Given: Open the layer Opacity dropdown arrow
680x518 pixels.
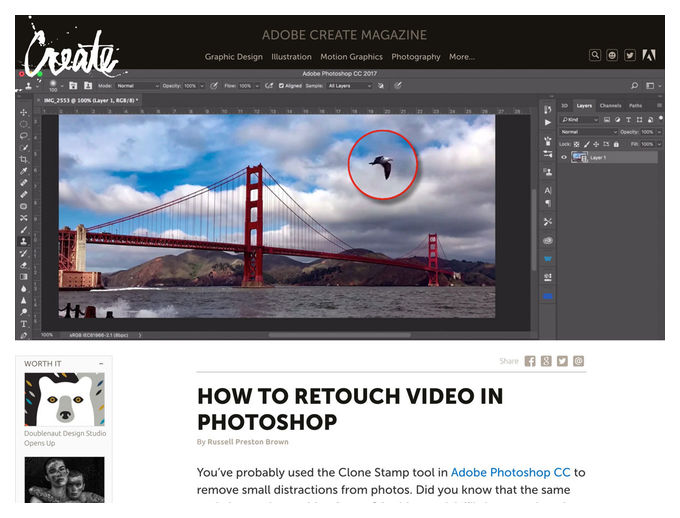Looking at the screenshot, I should tap(659, 132).
